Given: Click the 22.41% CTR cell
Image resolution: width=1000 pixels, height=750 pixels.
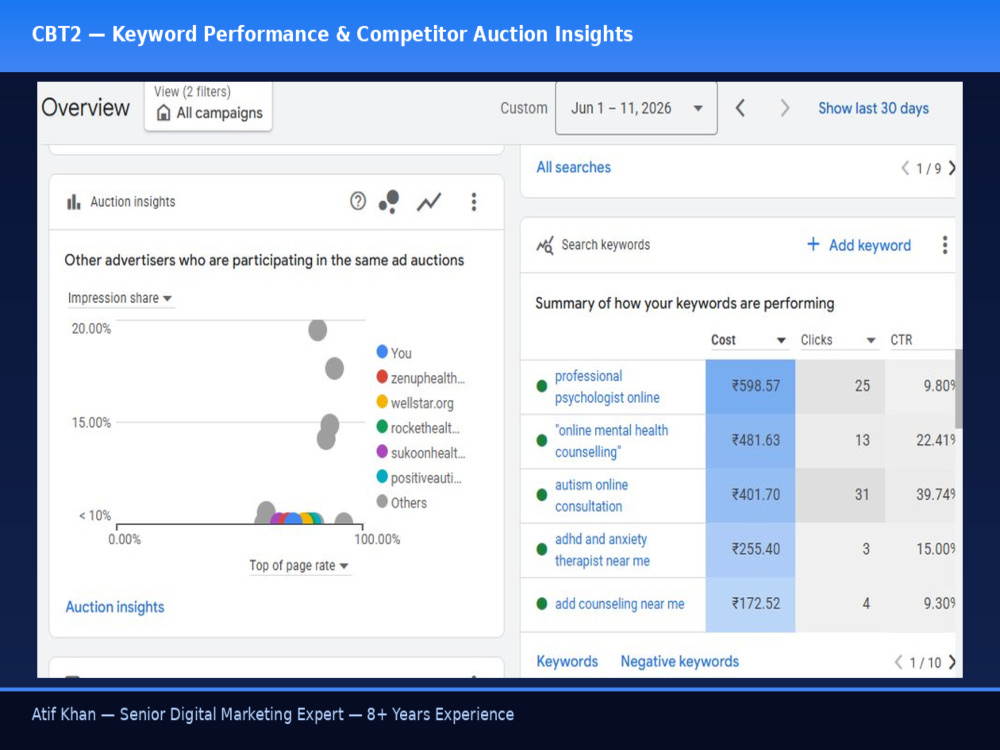Looking at the screenshot, I should 920,441.
